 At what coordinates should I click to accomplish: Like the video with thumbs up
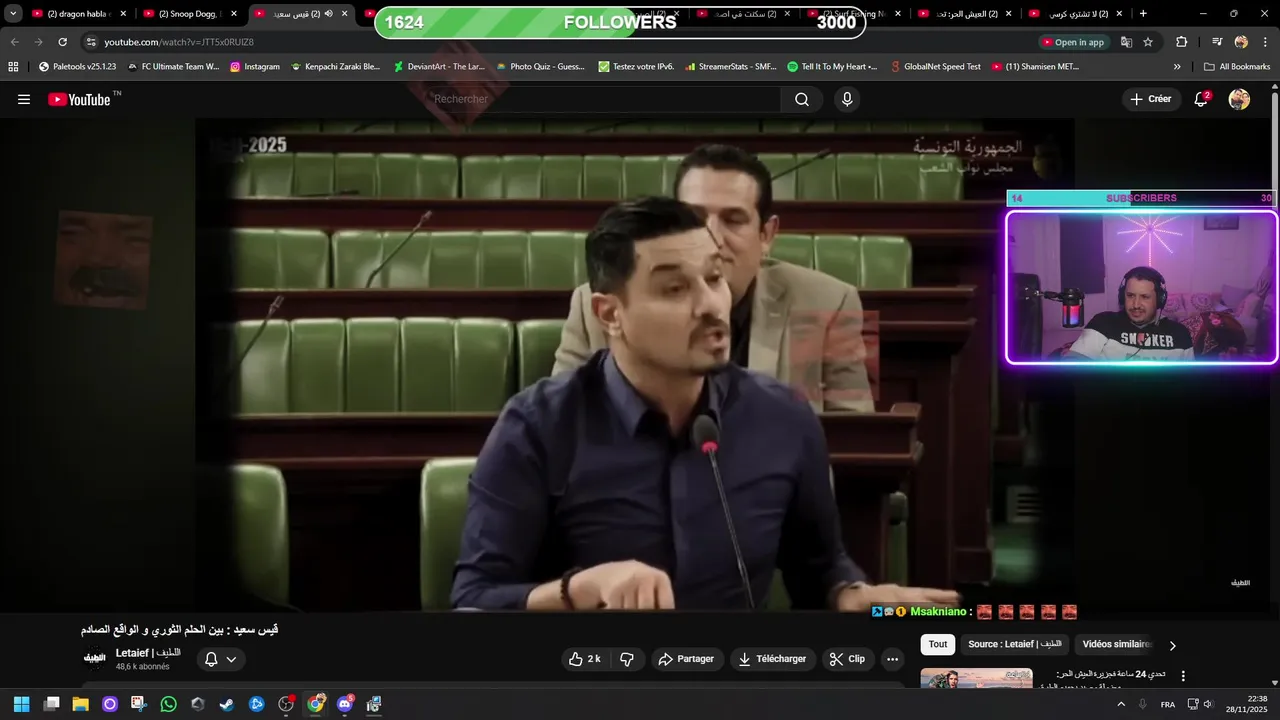(585, 659)
